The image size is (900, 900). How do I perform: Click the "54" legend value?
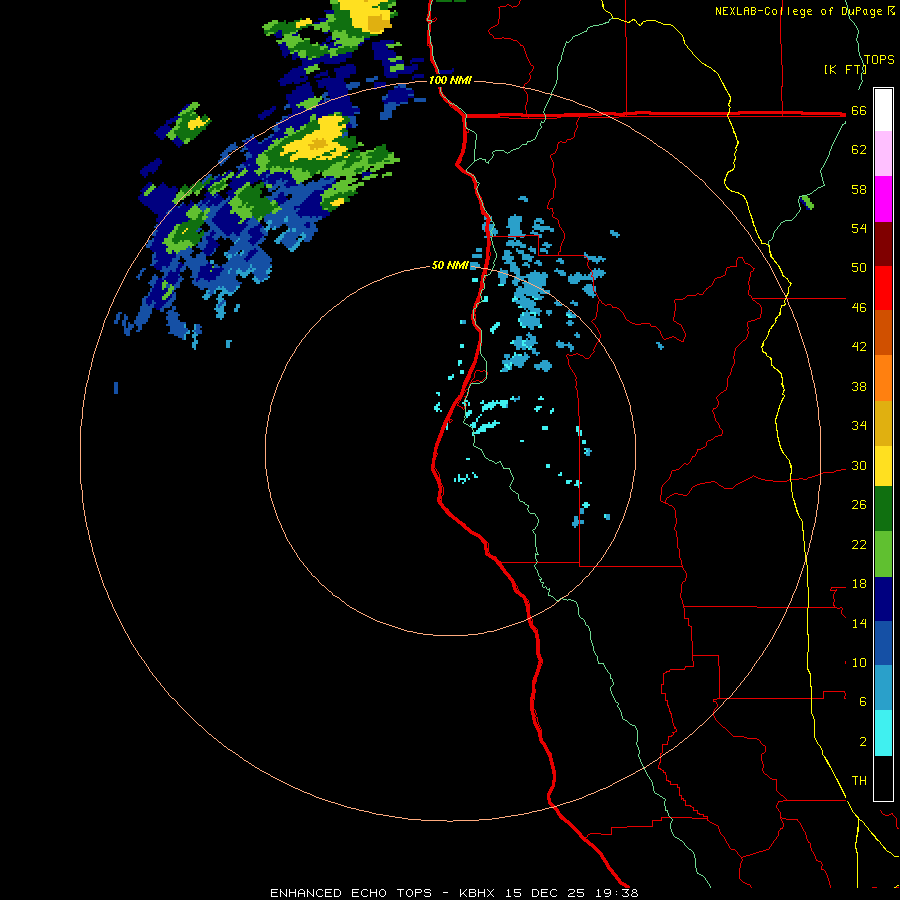coord(859,228)
